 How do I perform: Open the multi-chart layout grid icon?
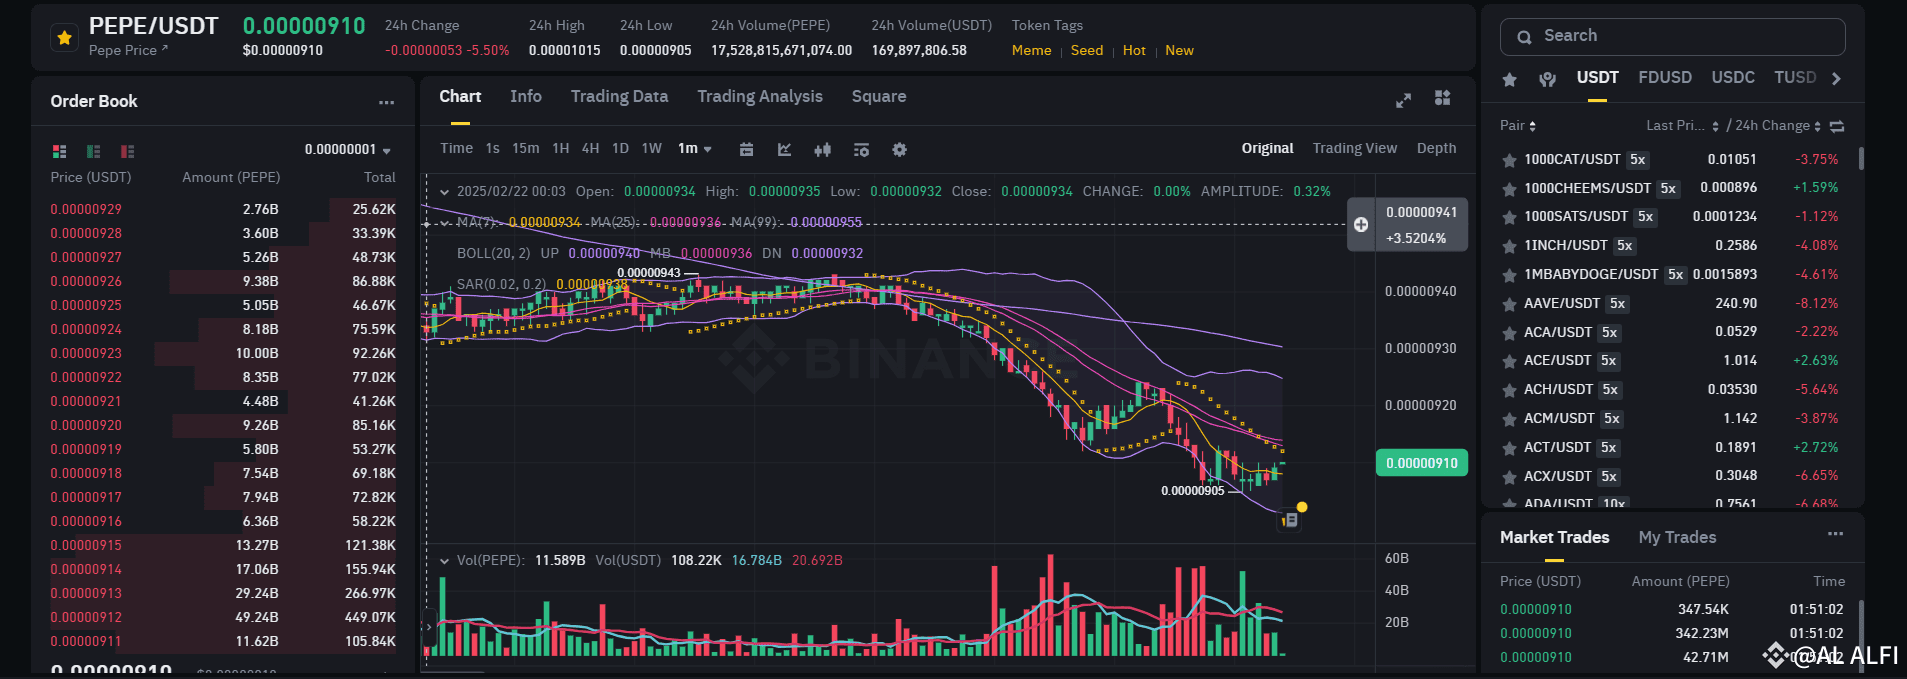click(1442, 98)
